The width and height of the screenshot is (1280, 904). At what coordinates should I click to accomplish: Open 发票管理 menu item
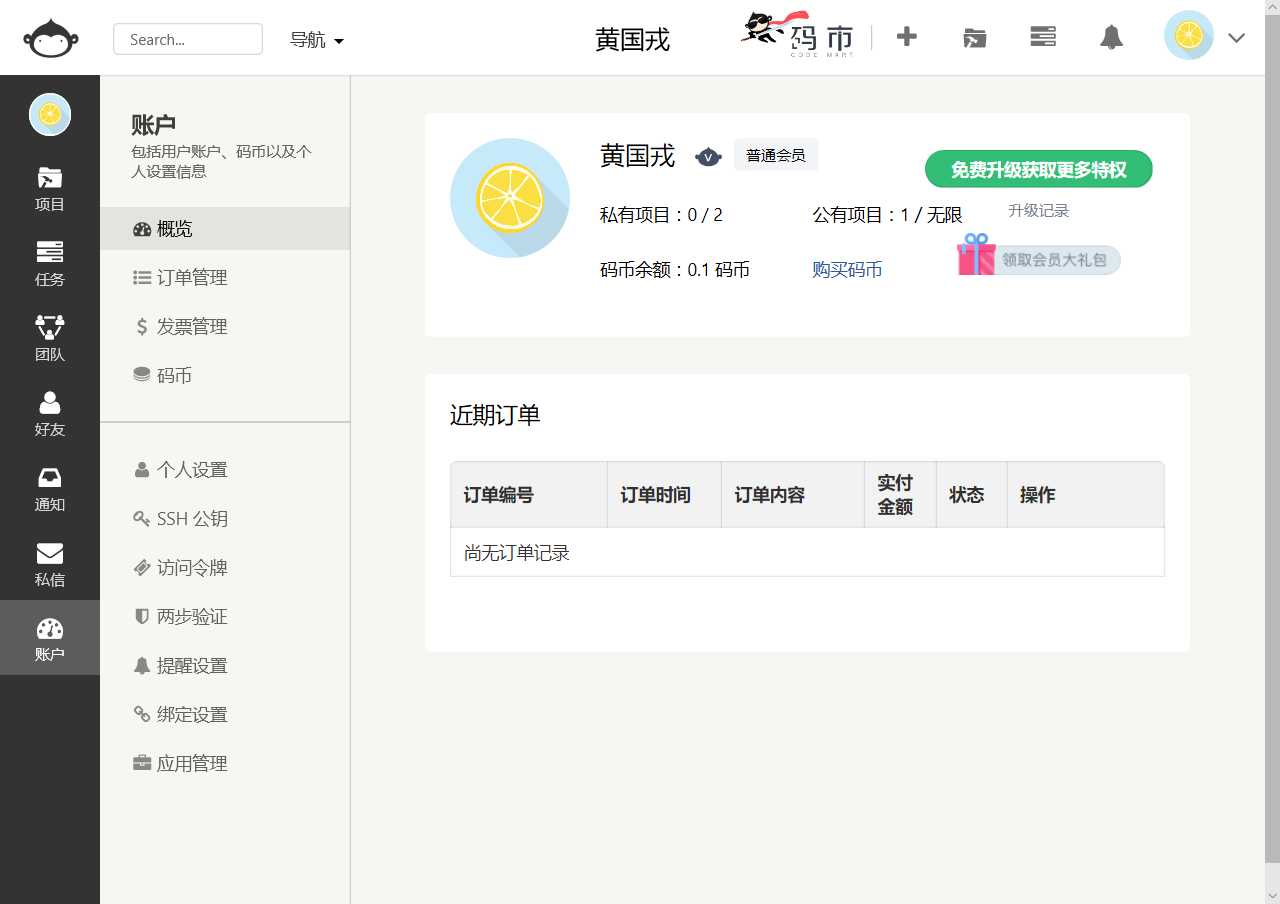(x=225, y=326)
